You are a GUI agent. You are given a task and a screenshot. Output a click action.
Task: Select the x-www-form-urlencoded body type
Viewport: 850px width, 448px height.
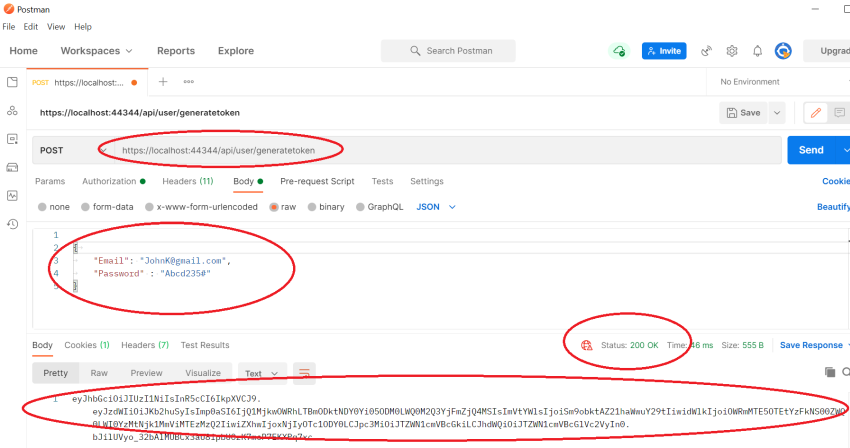201,207
